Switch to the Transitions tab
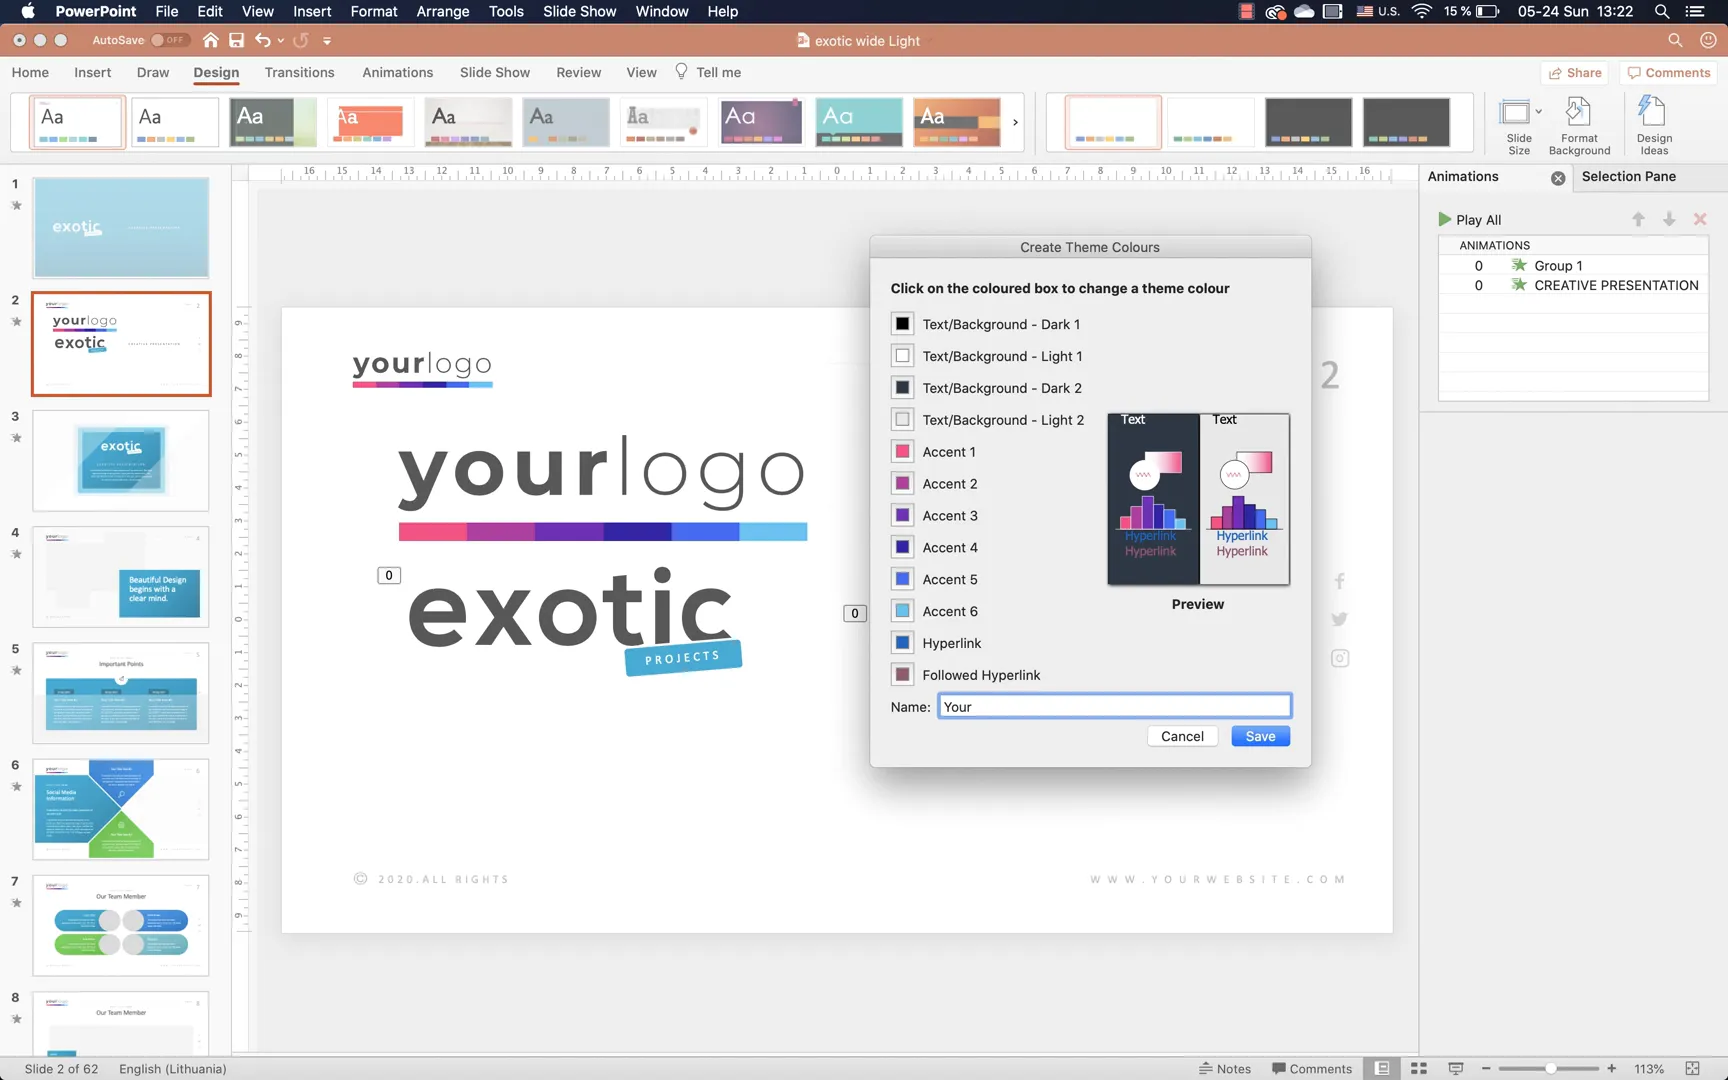Viewport: 1728px width, 1080px height. pos(299,72)
